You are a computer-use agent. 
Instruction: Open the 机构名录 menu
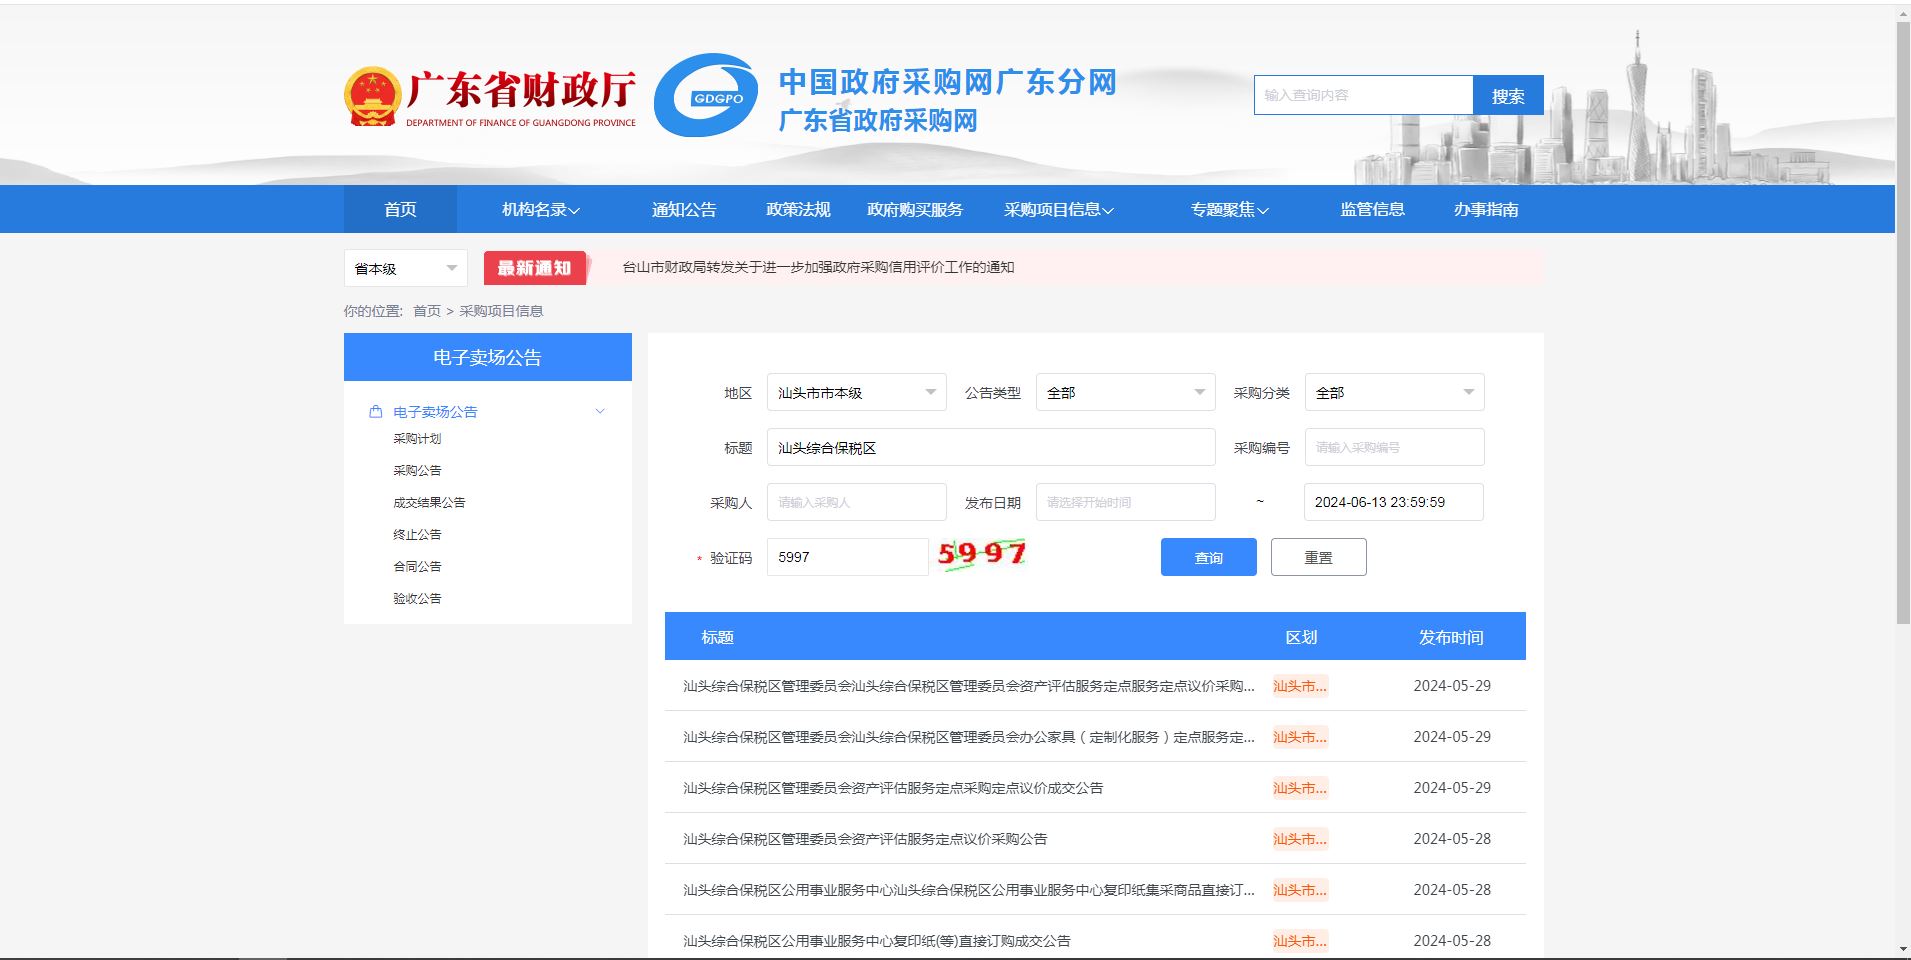(x=540, y=210)
